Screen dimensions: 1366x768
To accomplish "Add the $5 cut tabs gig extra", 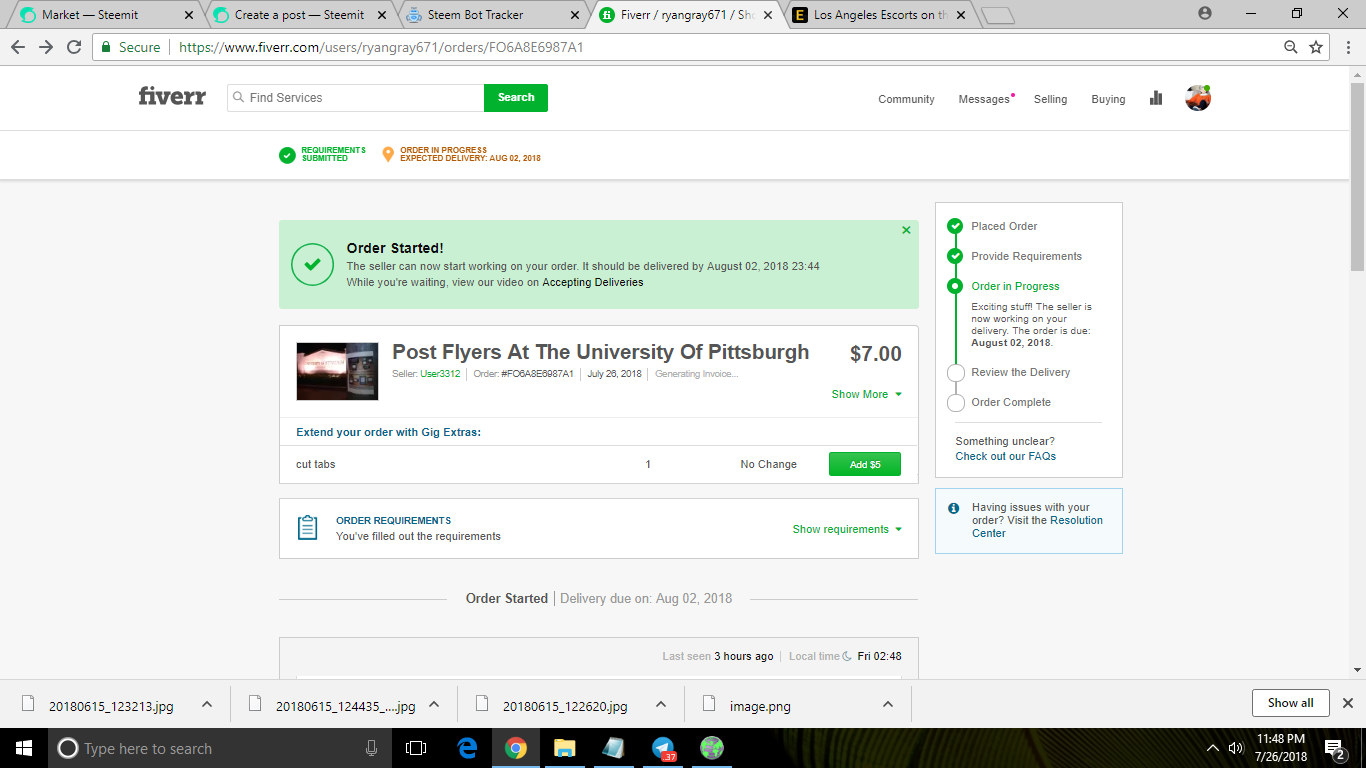I will click(x=864, y=463).
